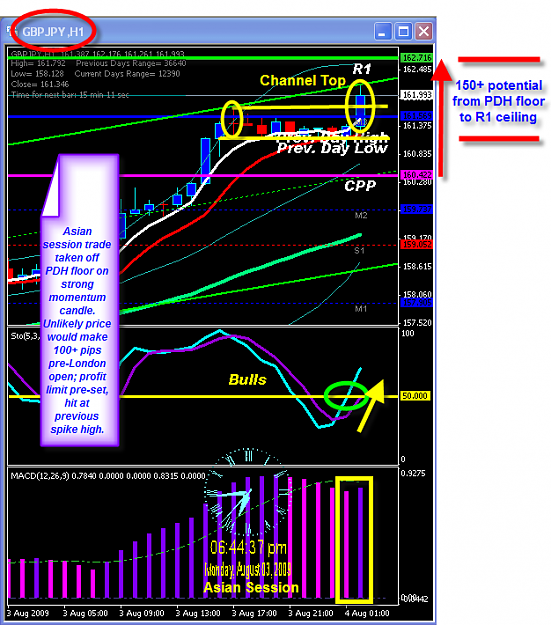Screen dimensions: 551x625
Task: Click the 161.375 price scale value
Action: [417, 126]
